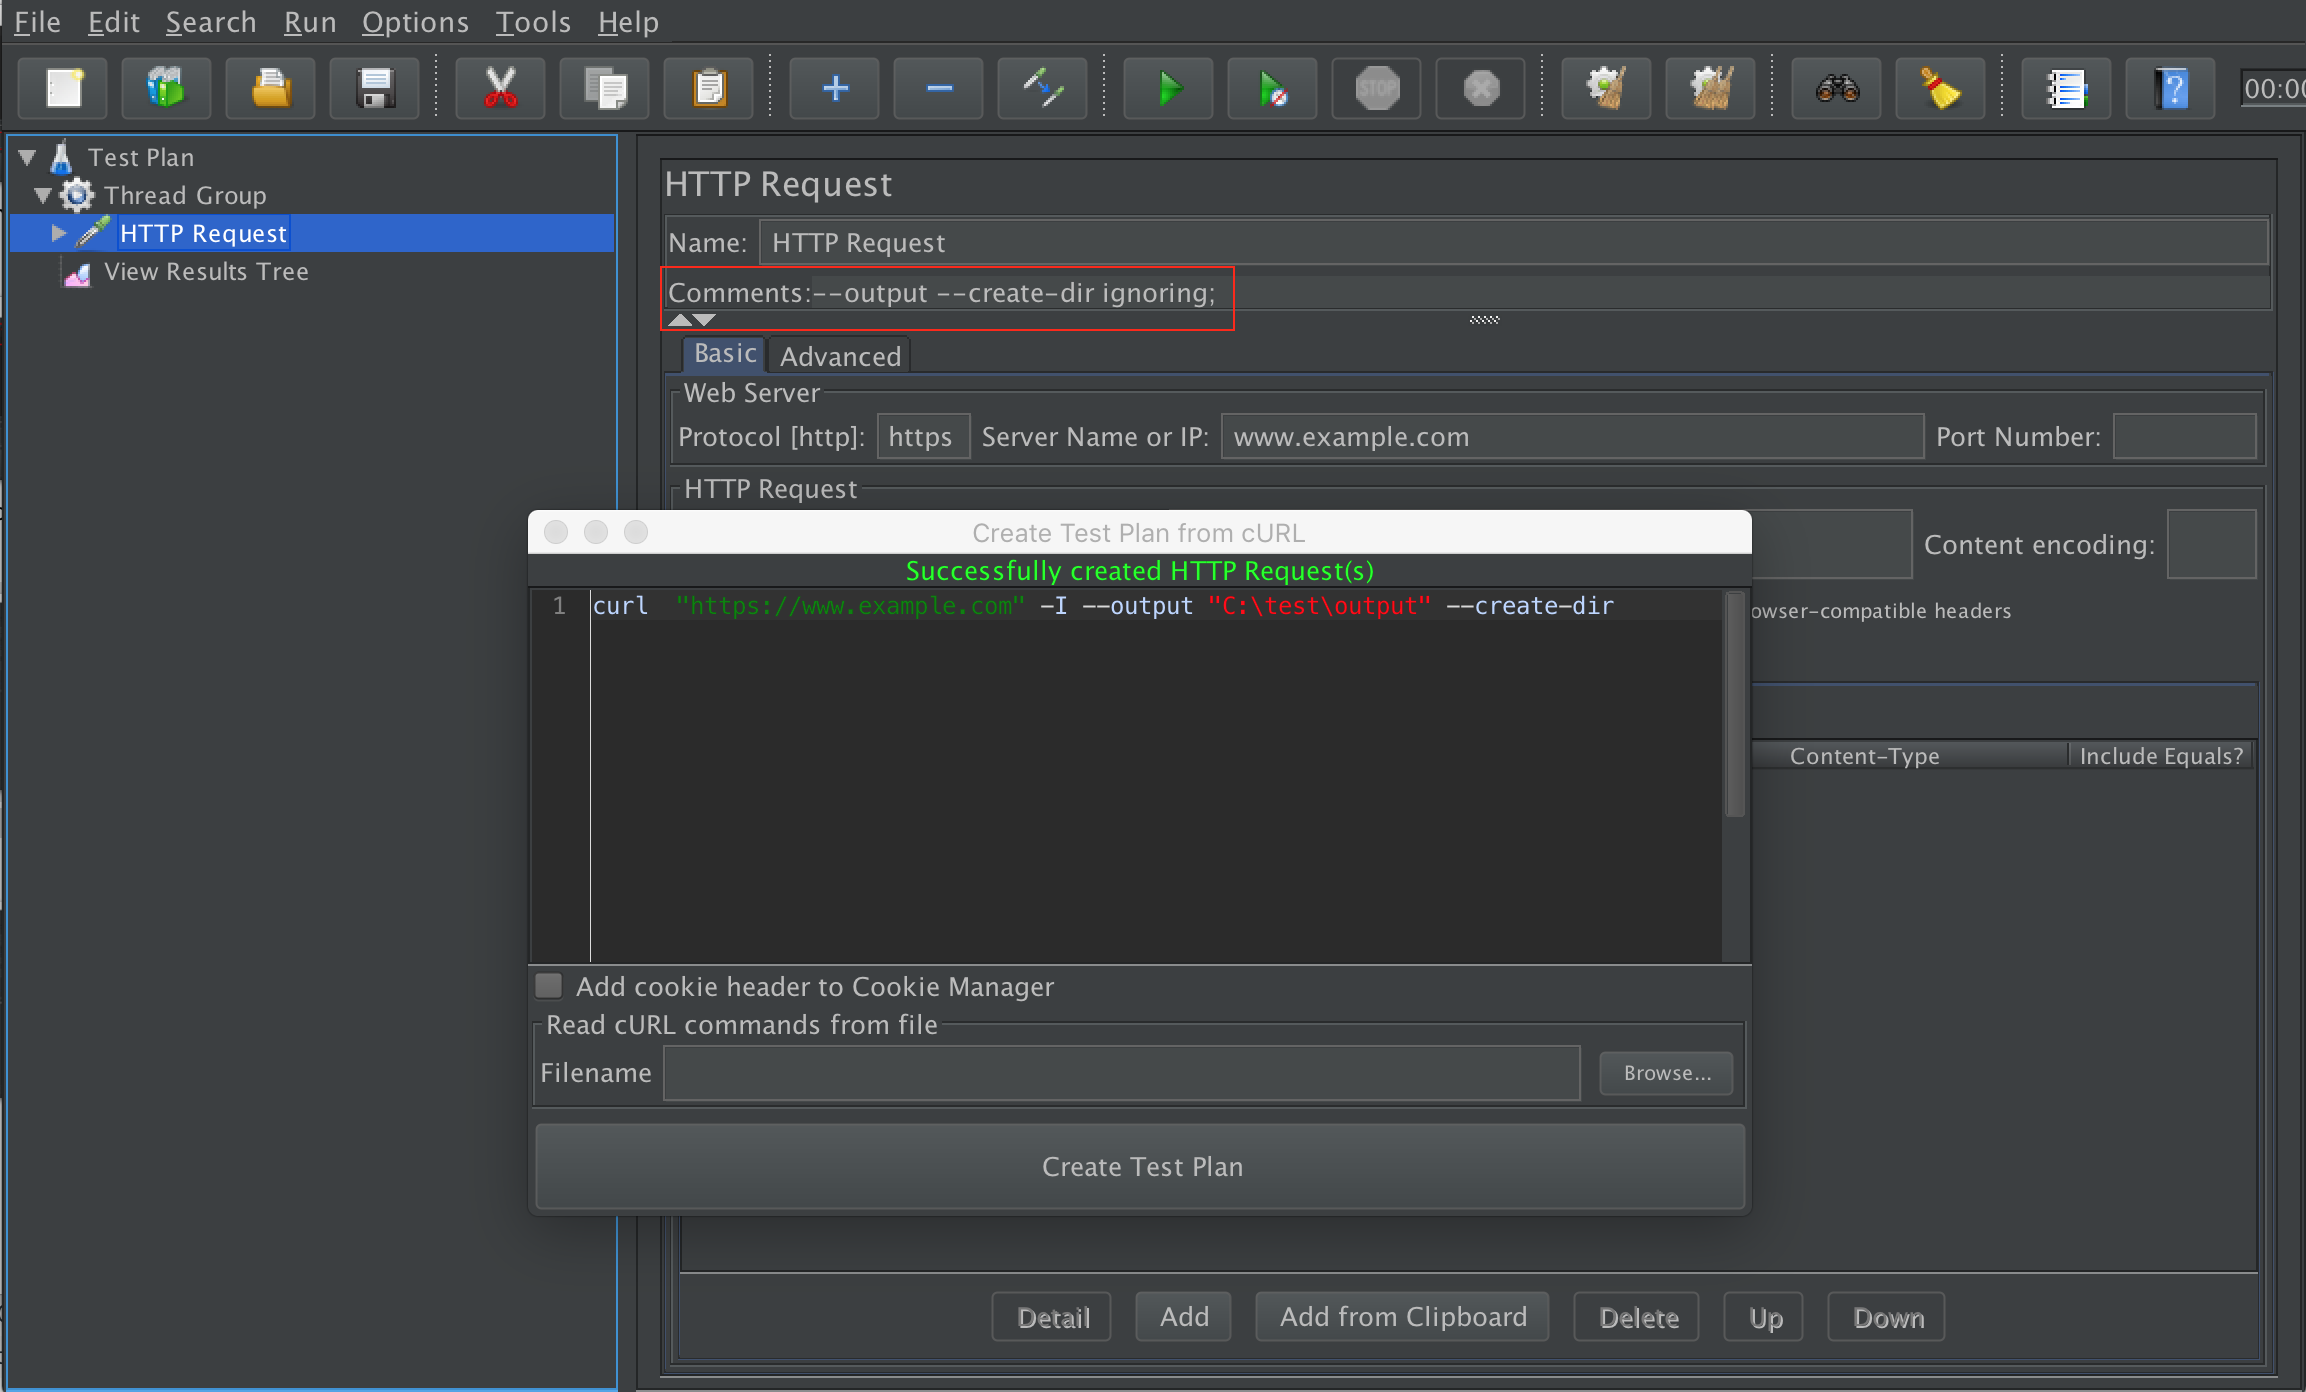Select View Results Tree tree item
Screen dimensions: 2306x1392
click(209, 272)
